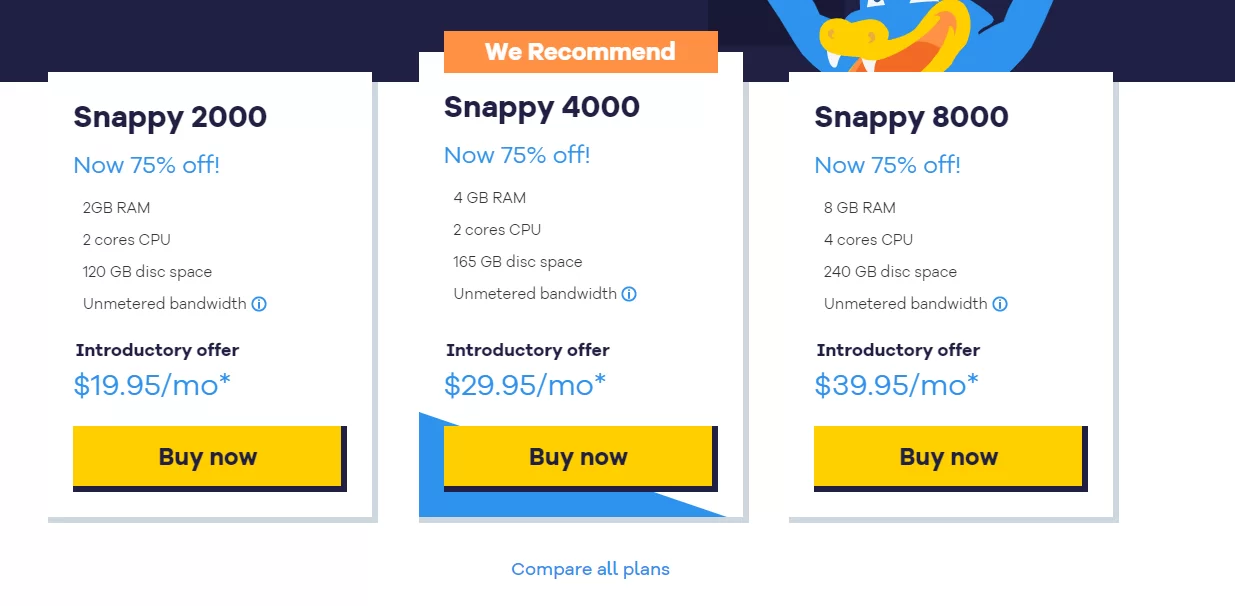Click the We Recommend badge

(x=580, y=52)
